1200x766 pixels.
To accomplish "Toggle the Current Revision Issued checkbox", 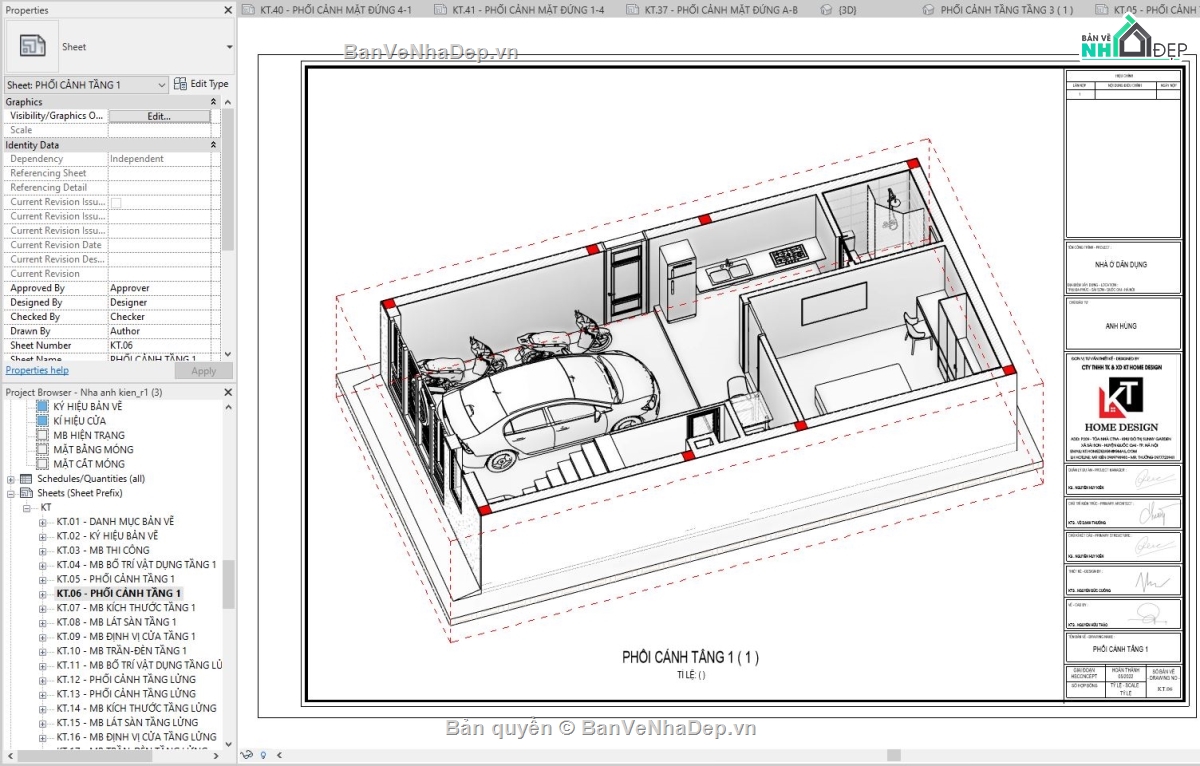I will 115,202.
